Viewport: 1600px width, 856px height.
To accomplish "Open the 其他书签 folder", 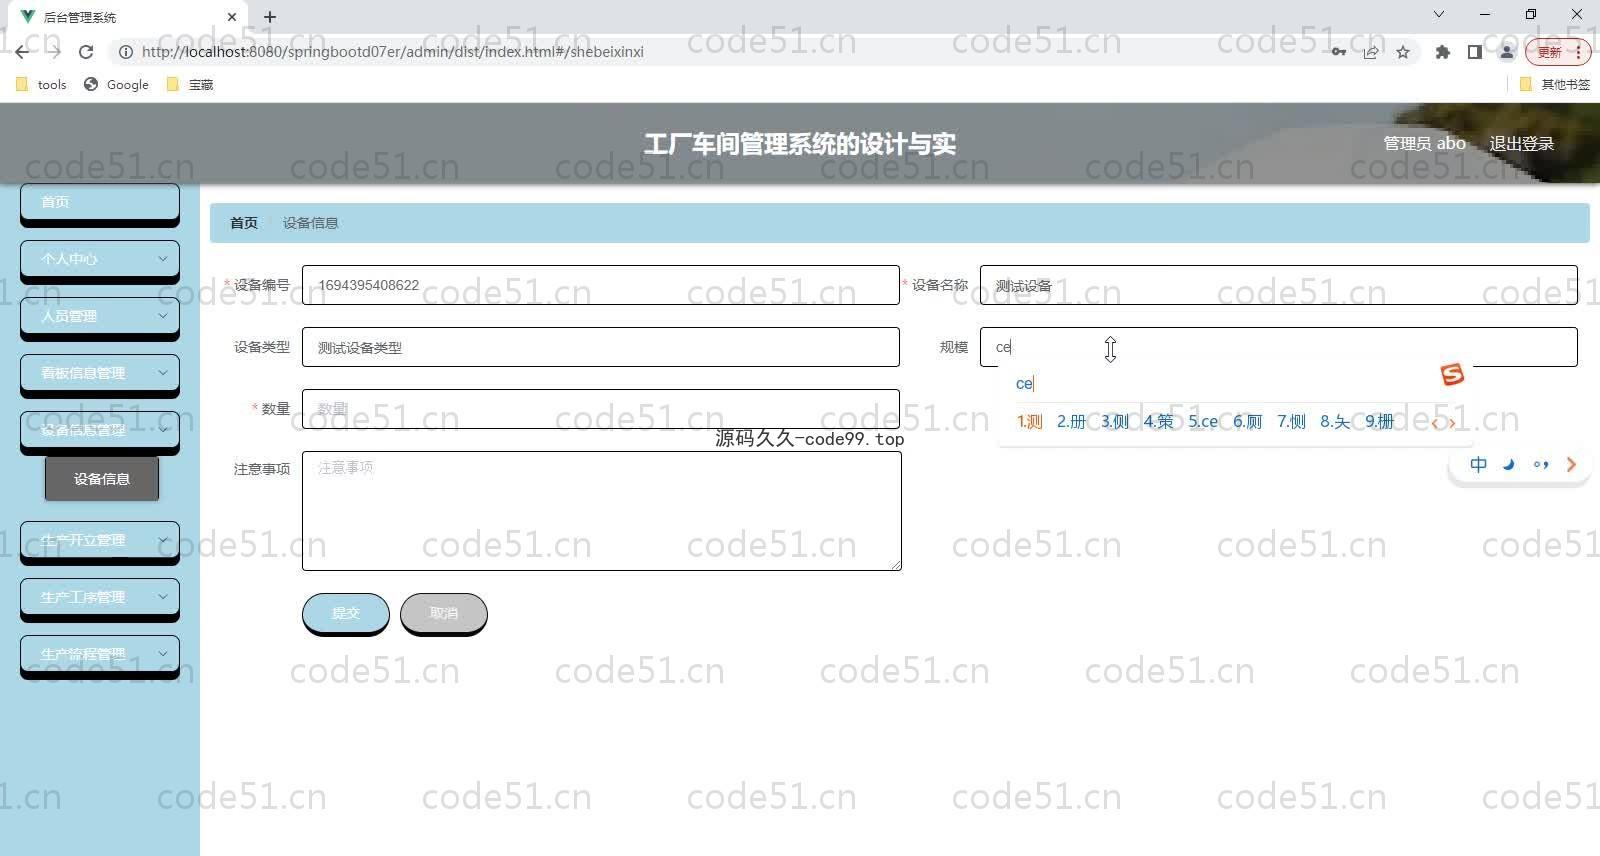I will [1554, 85].
